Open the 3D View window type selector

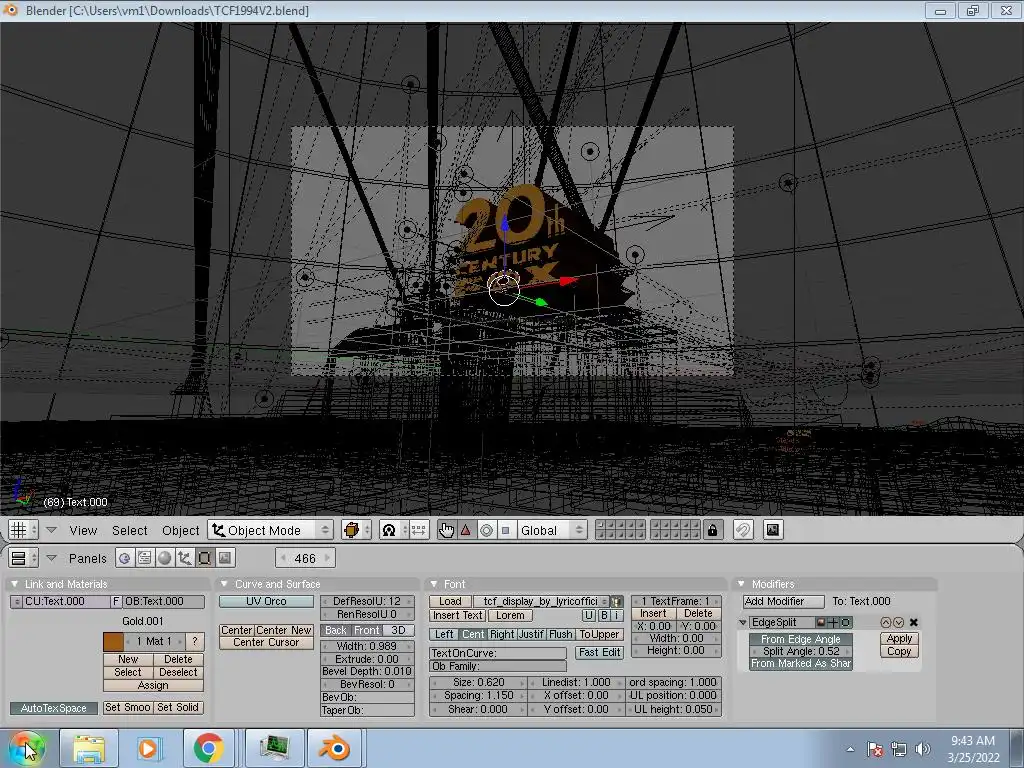coord(22,530)
